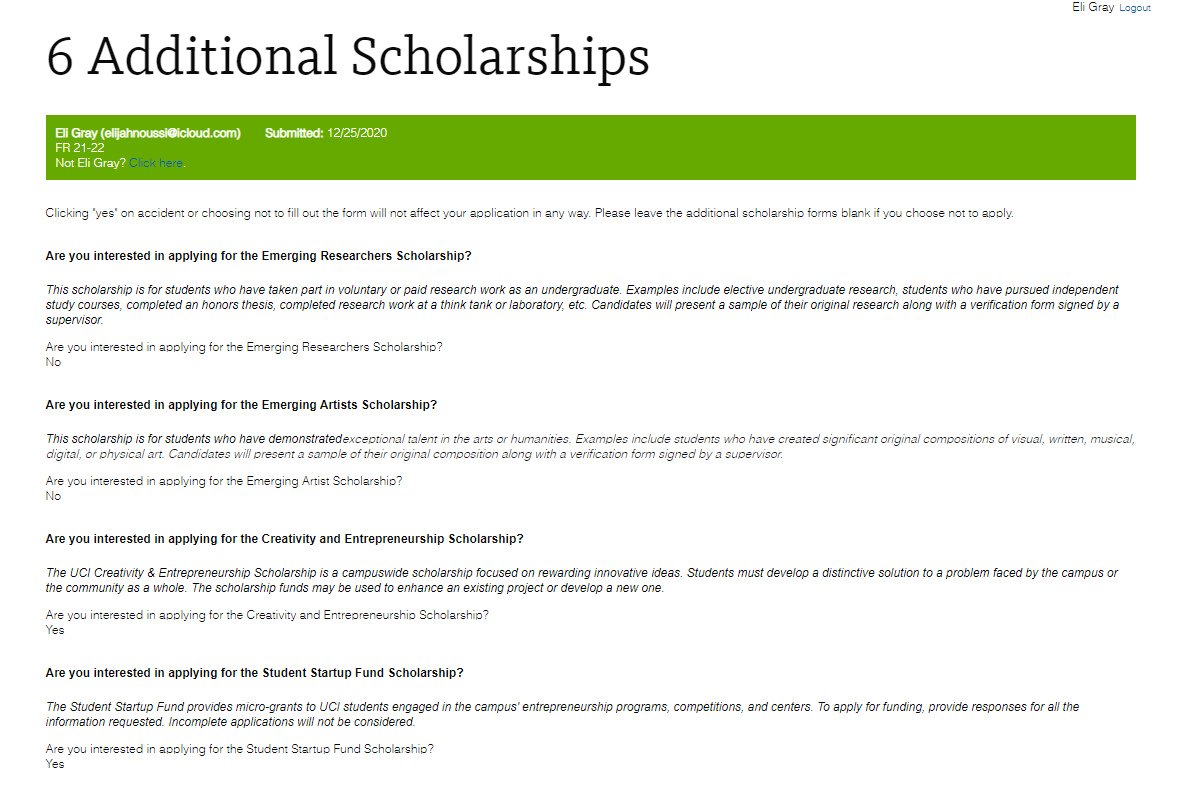
Task: Click the bold Creativity and Entrepreneurship Scholarship heading
Action: pyautogui.click(x=284, y=539)
